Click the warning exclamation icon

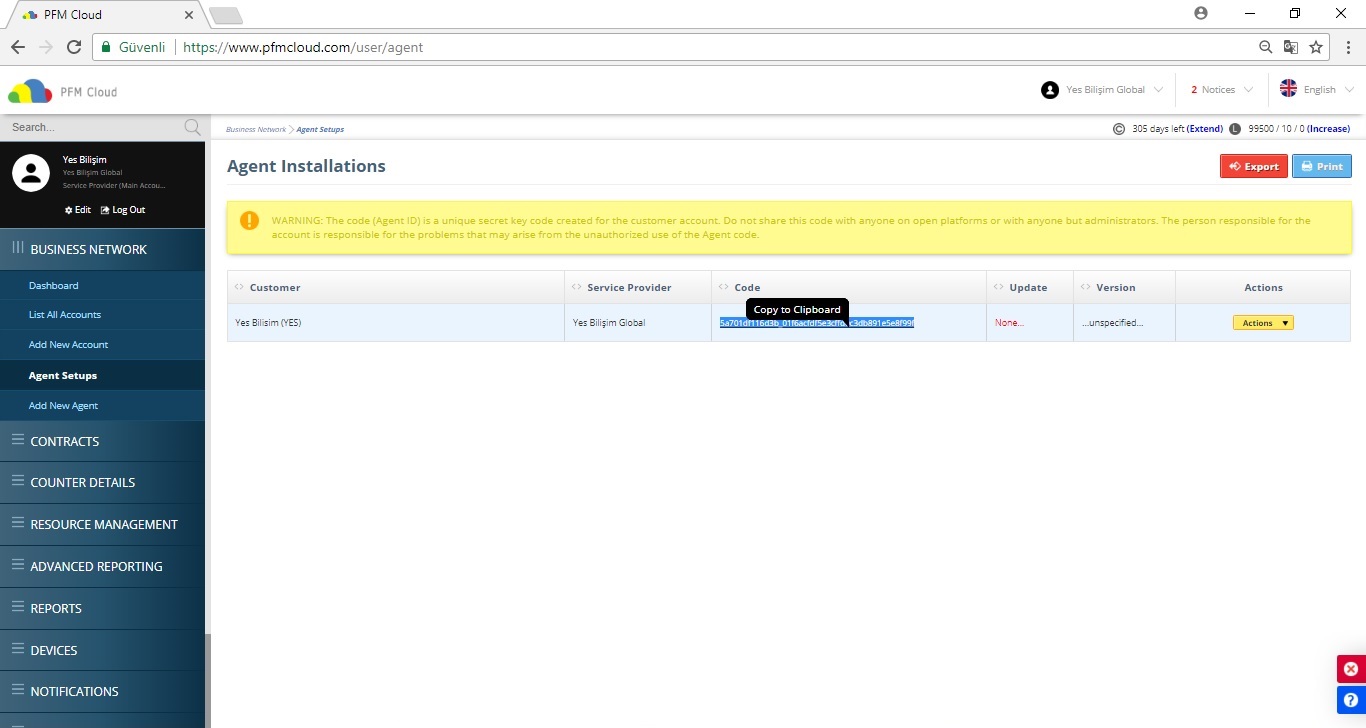point(250,220)
